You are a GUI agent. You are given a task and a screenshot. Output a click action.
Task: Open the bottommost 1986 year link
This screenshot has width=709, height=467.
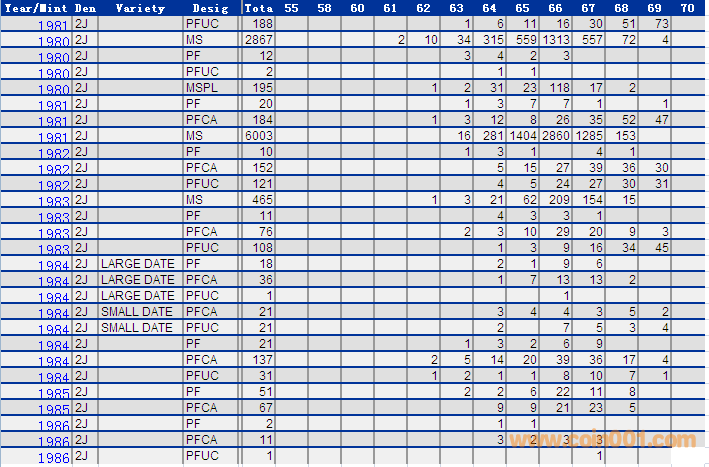pos(53,458)
